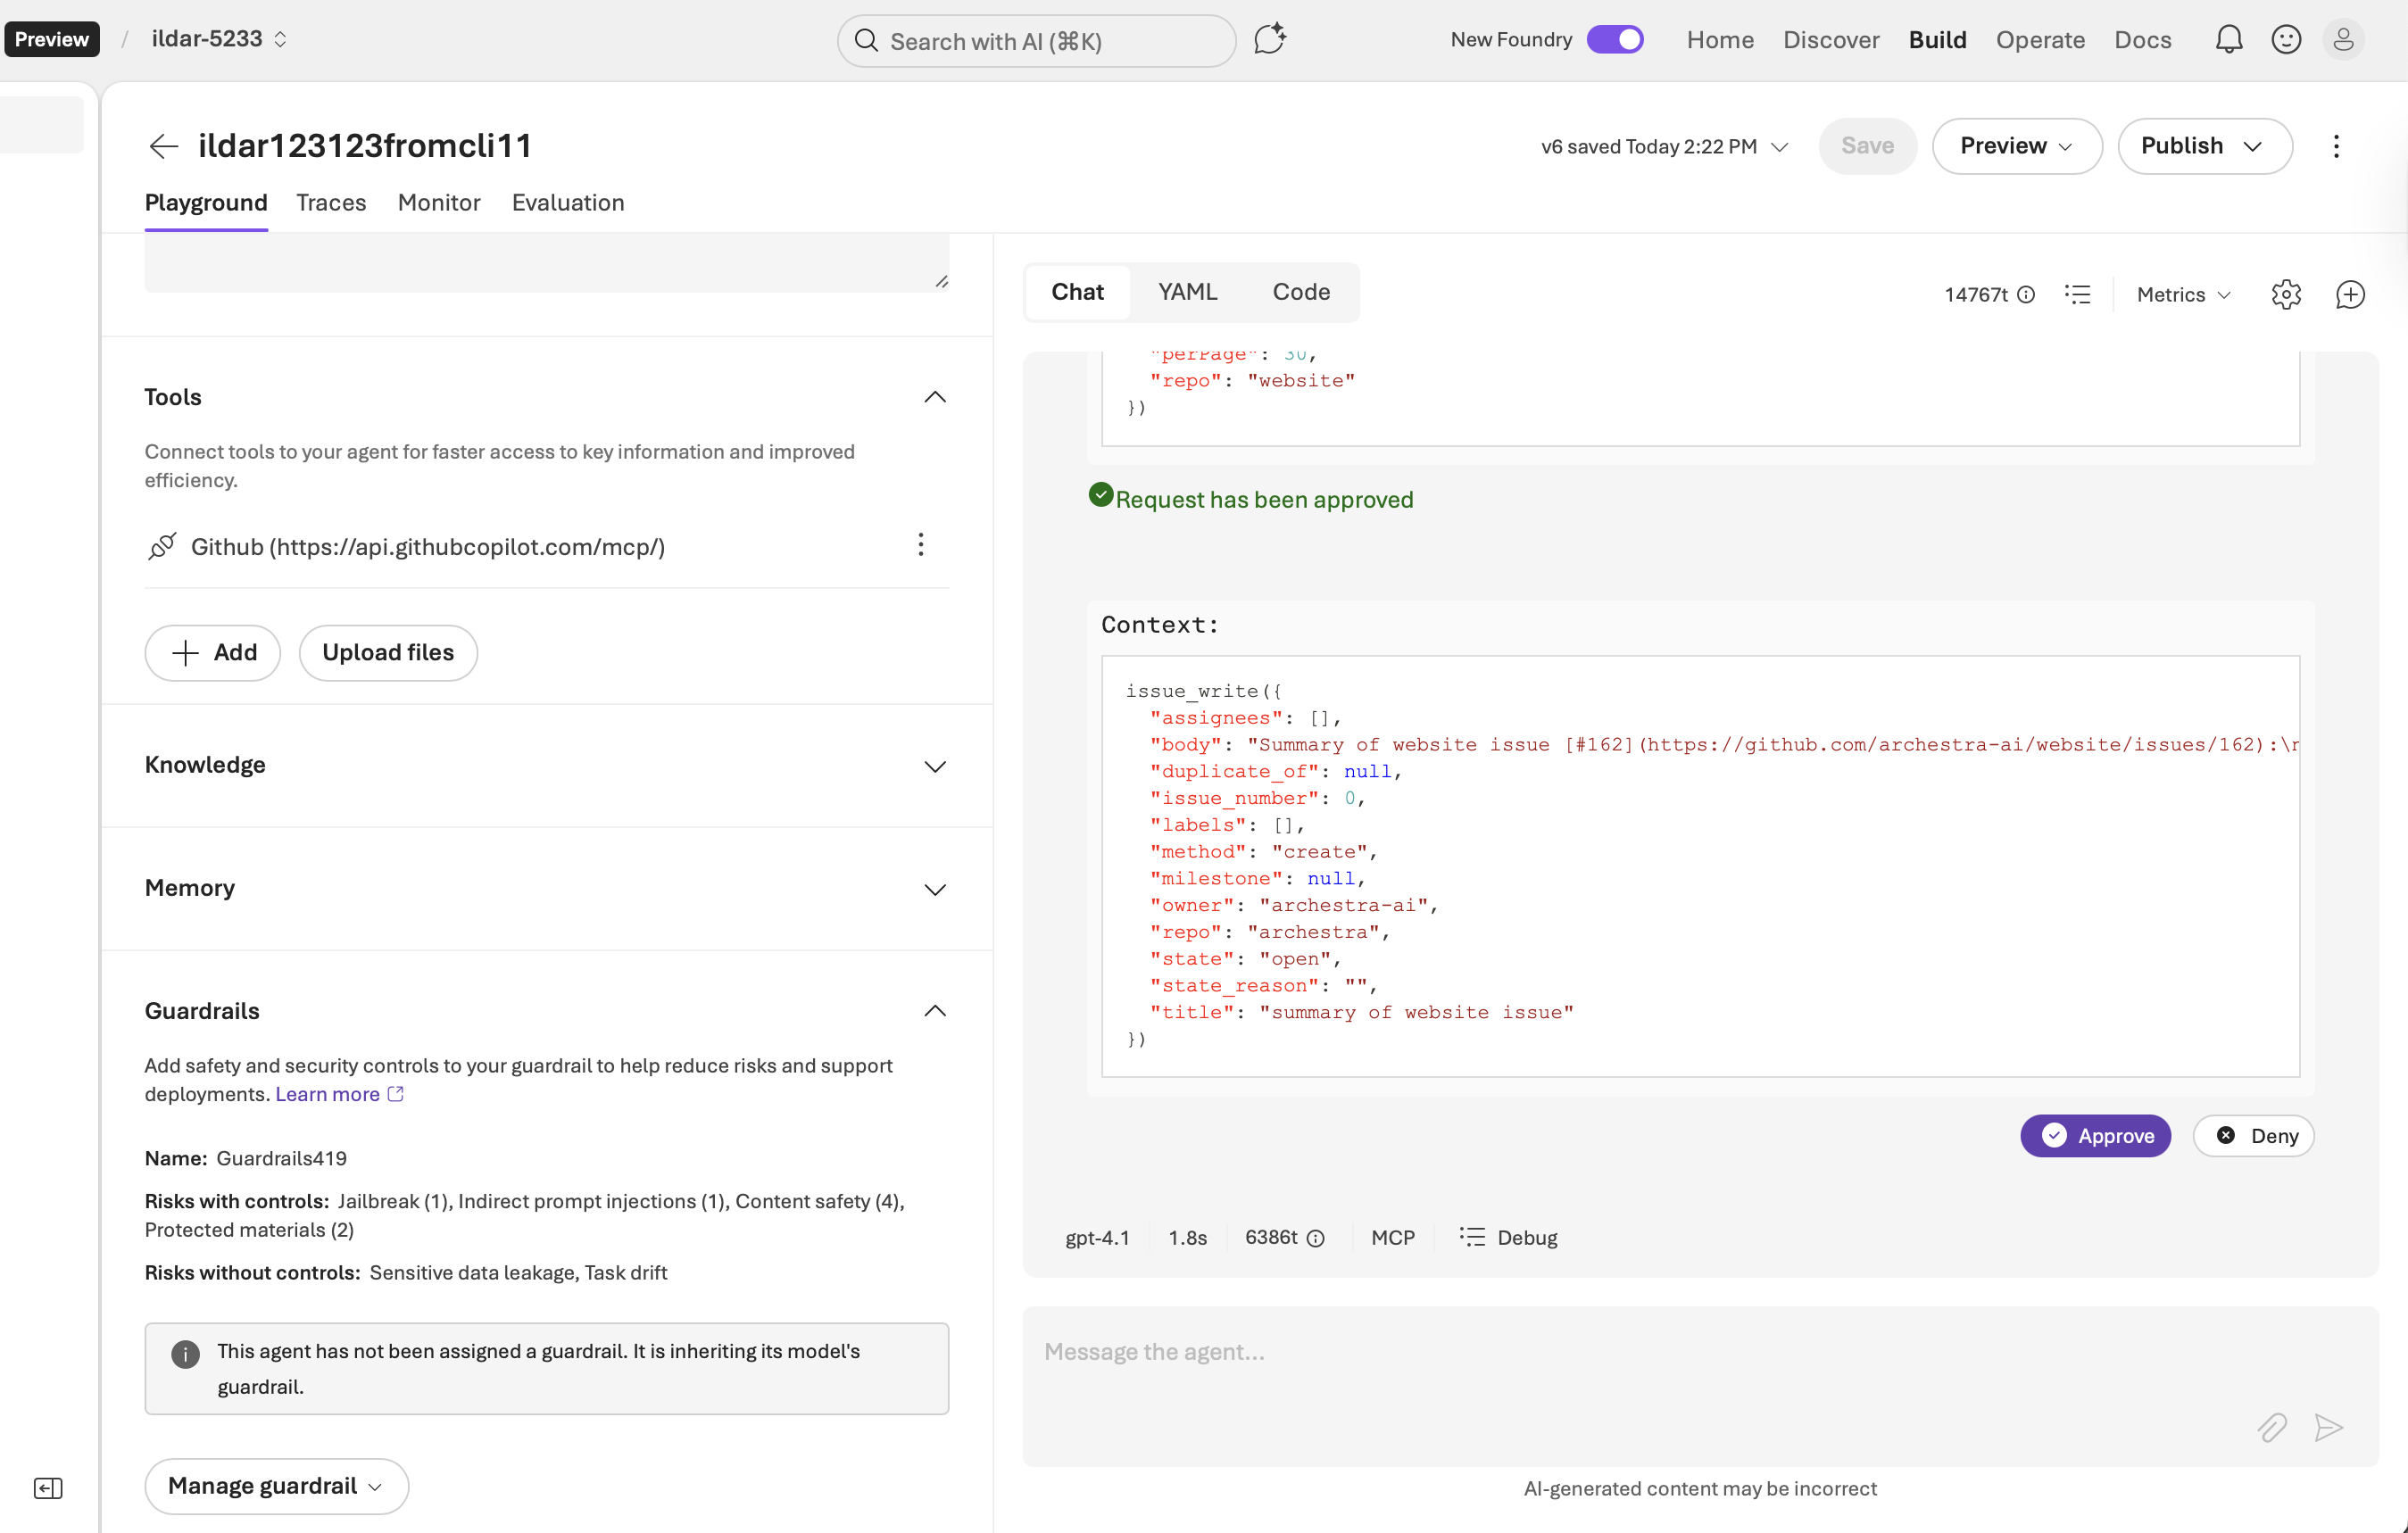2408x1533 pixels.
Task: Collapse the left sidebar panel icon
Action: pos(48,1488)
